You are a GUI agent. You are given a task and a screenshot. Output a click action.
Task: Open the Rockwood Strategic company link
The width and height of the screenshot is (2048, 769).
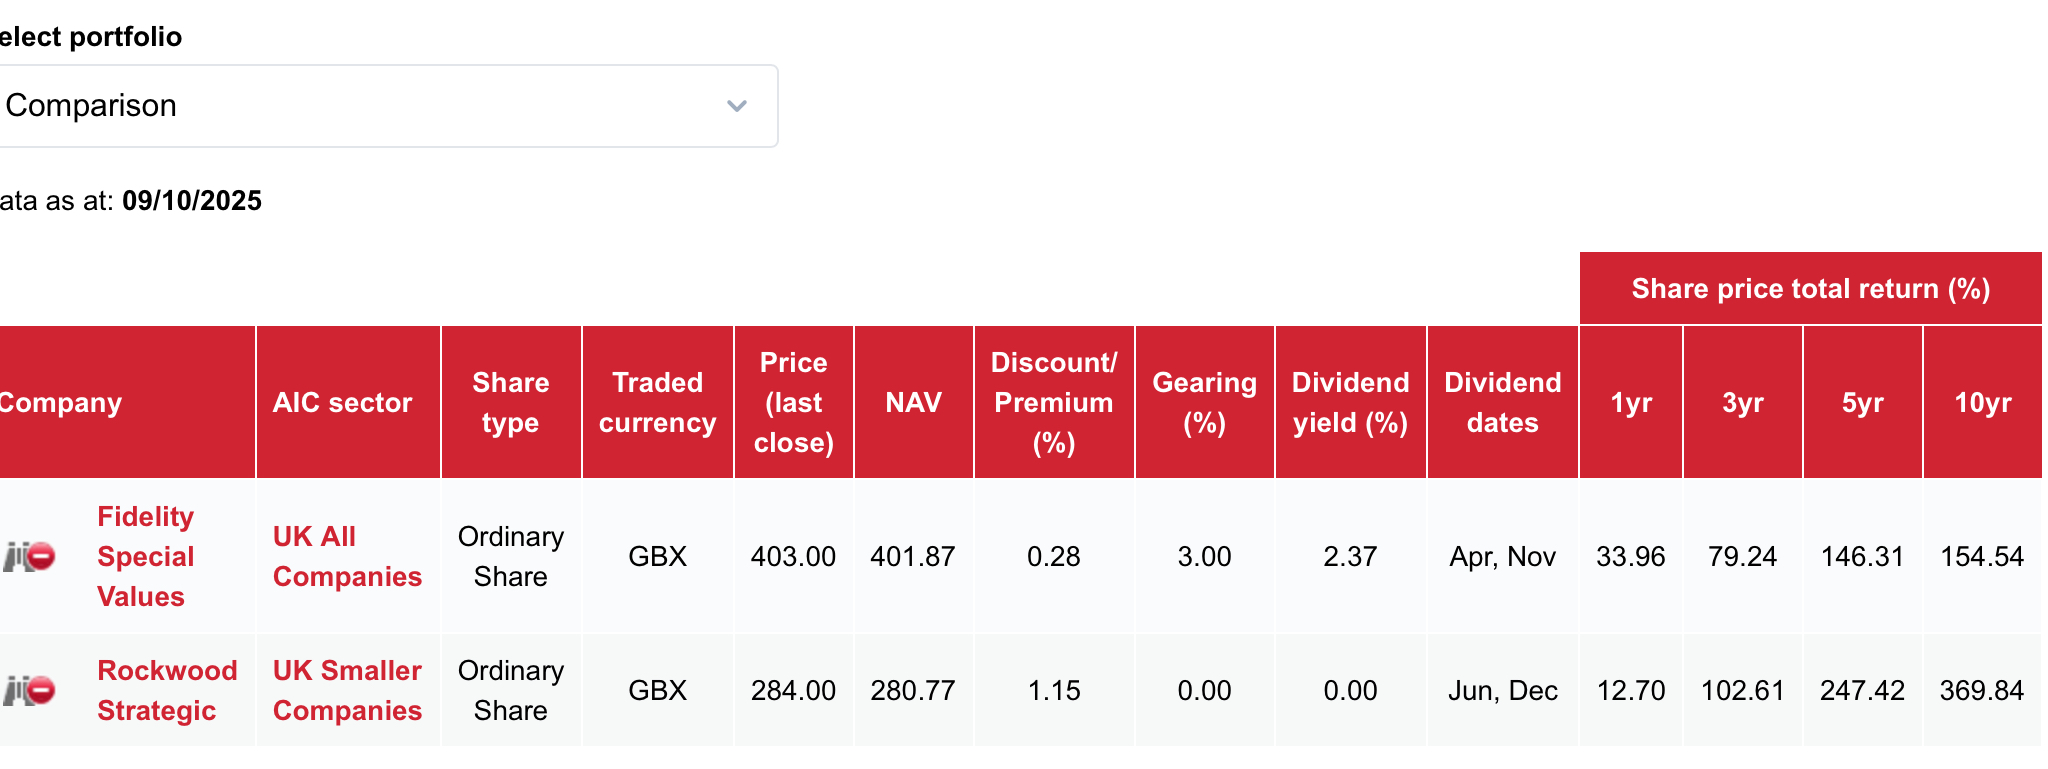pyautogui.click(x=167, y=690)
